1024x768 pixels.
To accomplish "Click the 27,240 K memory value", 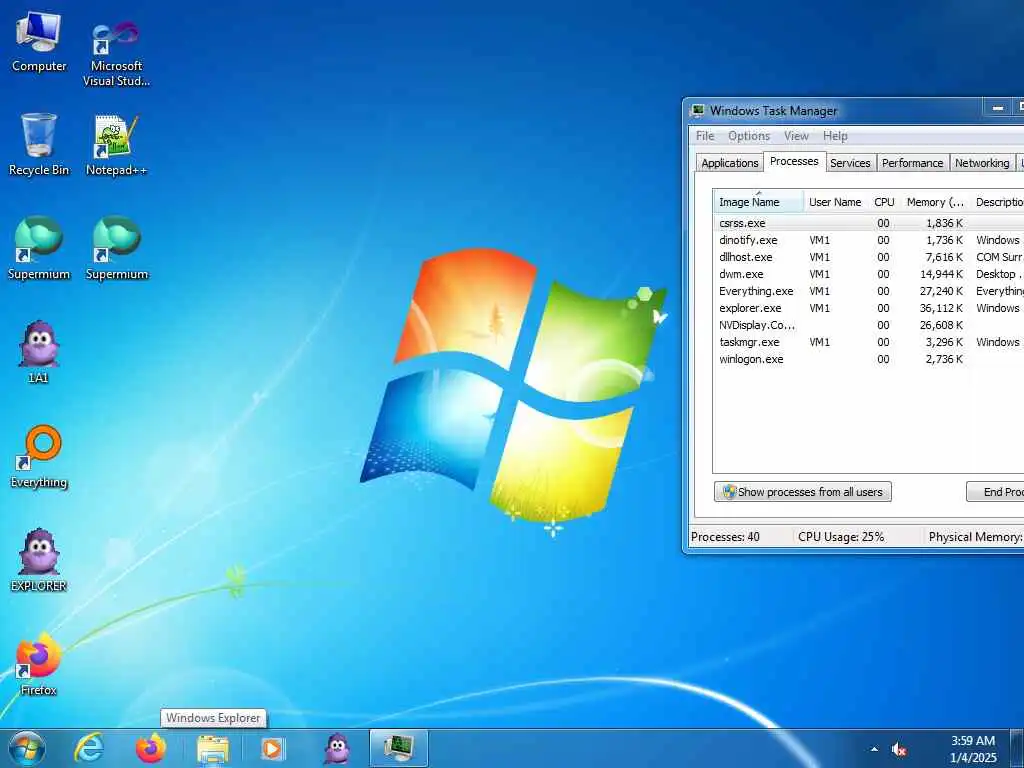I will [x=941, y=291].
